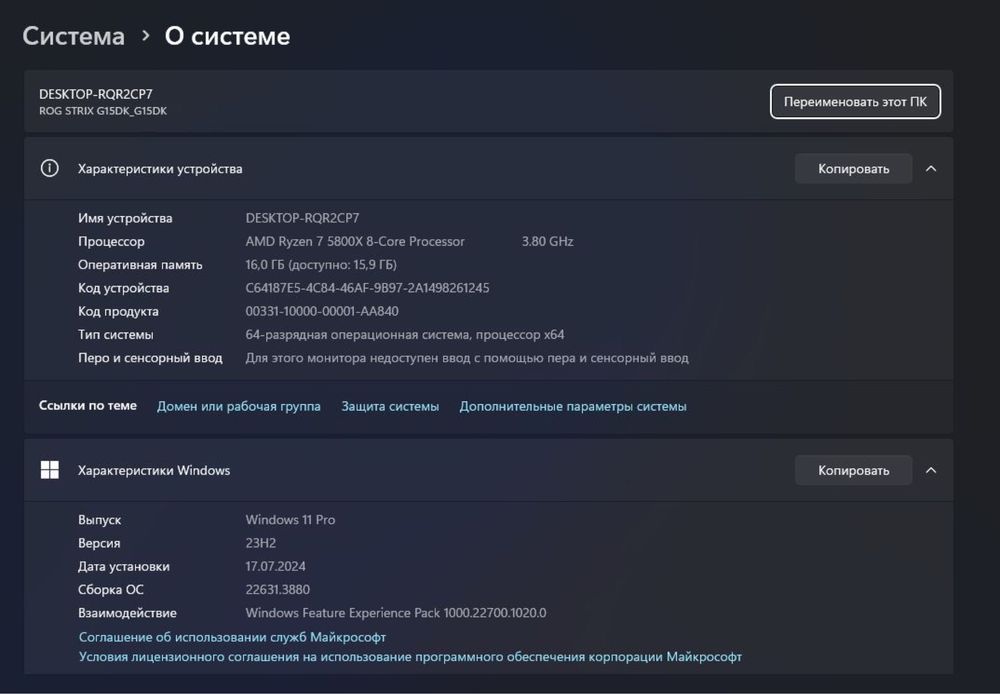
Task: Click the info icon beside Характеристики устройства
Action: click(x=50, y=168)
